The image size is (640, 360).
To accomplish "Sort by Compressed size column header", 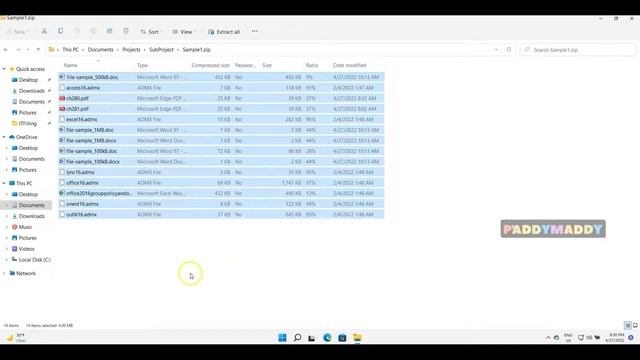I will (211, 65).
